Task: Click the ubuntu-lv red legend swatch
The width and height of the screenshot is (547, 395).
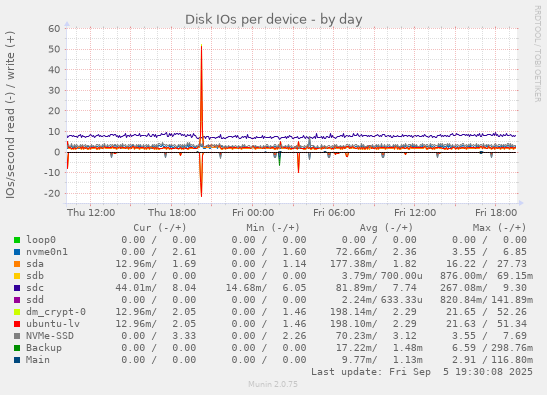Action: (17, 324)
